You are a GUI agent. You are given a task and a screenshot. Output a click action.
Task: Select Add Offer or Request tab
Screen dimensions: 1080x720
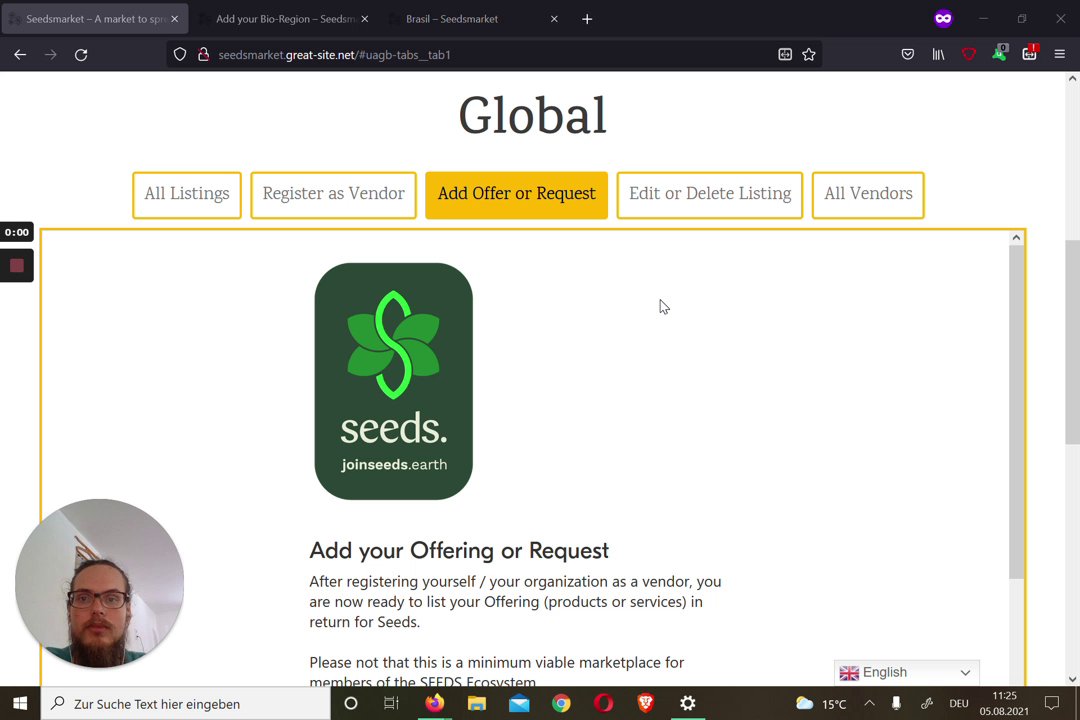coord(517,195)
